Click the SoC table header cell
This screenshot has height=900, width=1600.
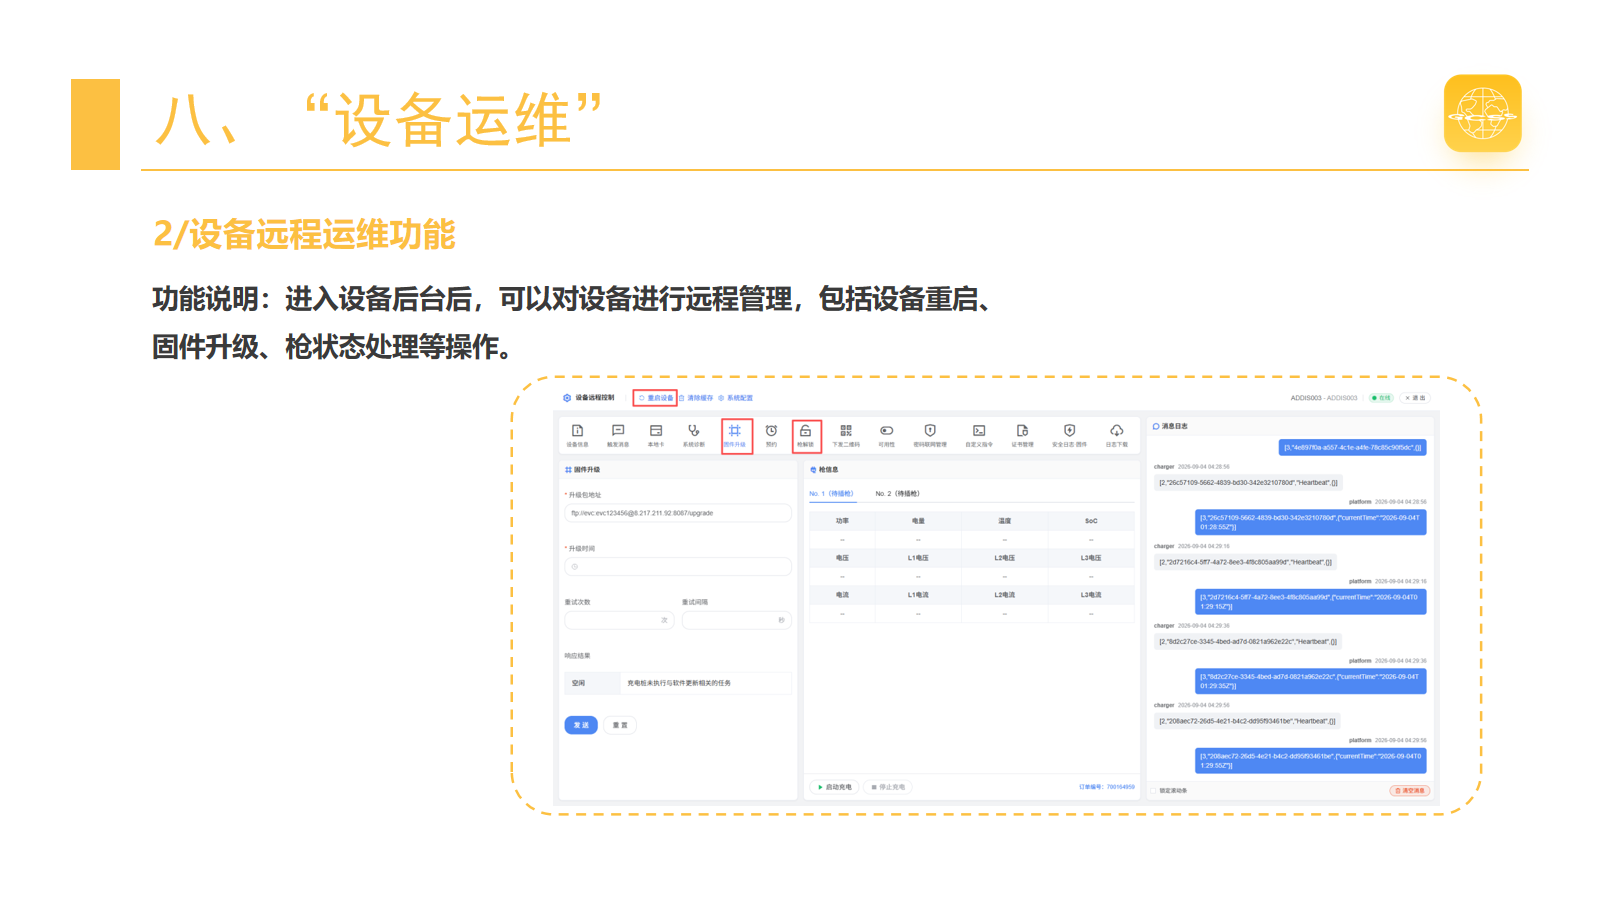[x=1091, y=521]
